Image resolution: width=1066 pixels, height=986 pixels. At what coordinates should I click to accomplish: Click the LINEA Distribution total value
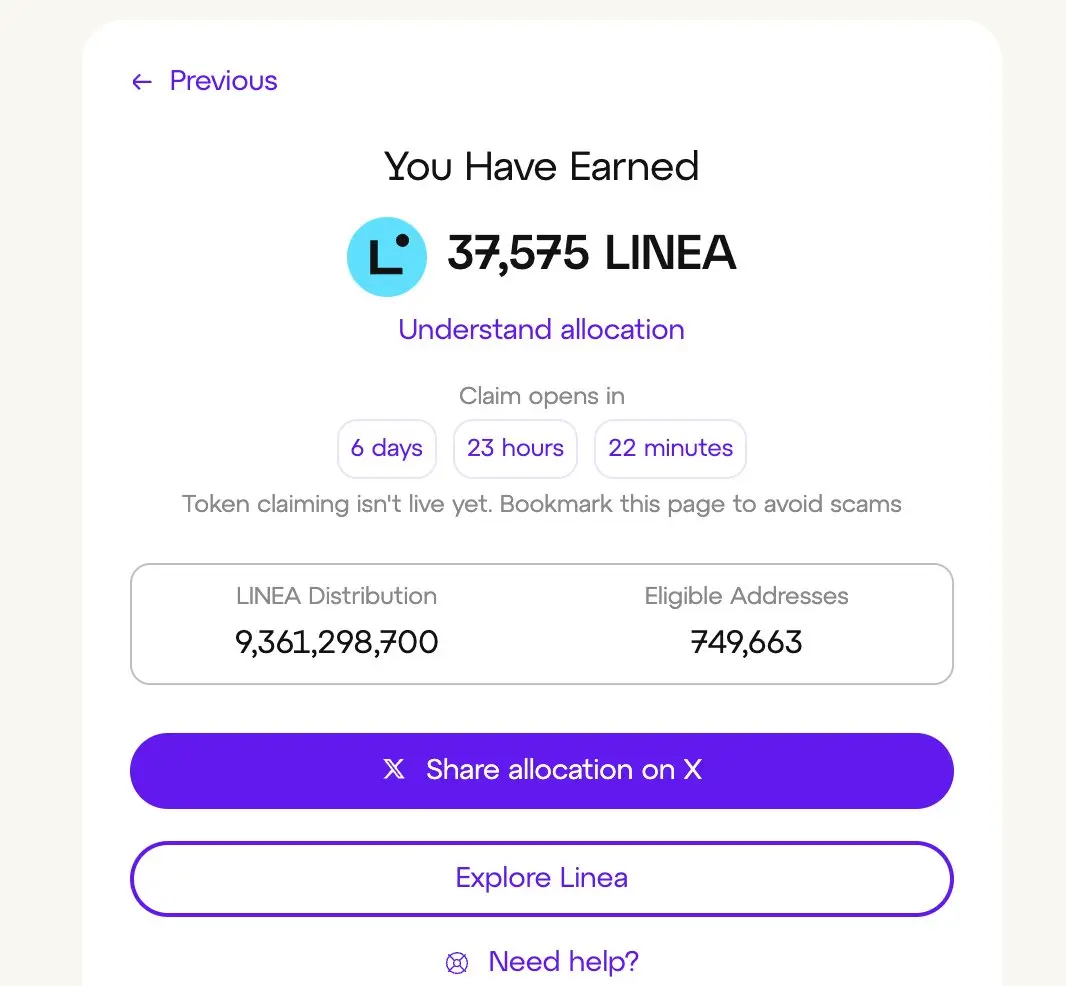(337, 643)
